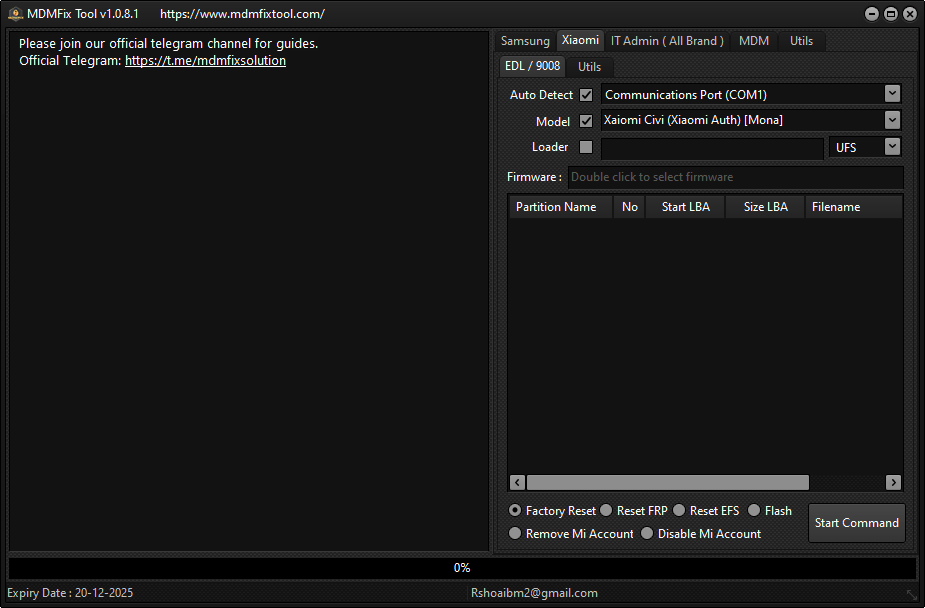
Task: Click the Start Command button
Action: [x=856, y=522]
